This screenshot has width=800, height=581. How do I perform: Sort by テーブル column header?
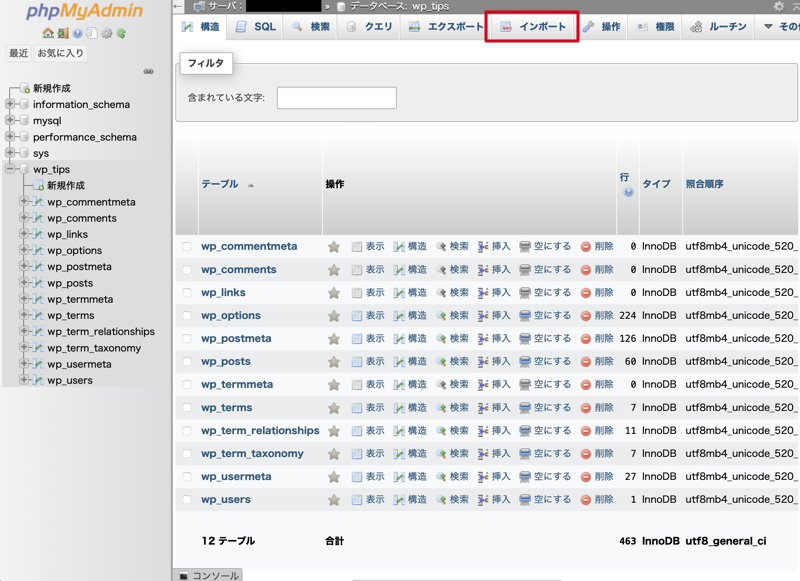coord(220,184)
